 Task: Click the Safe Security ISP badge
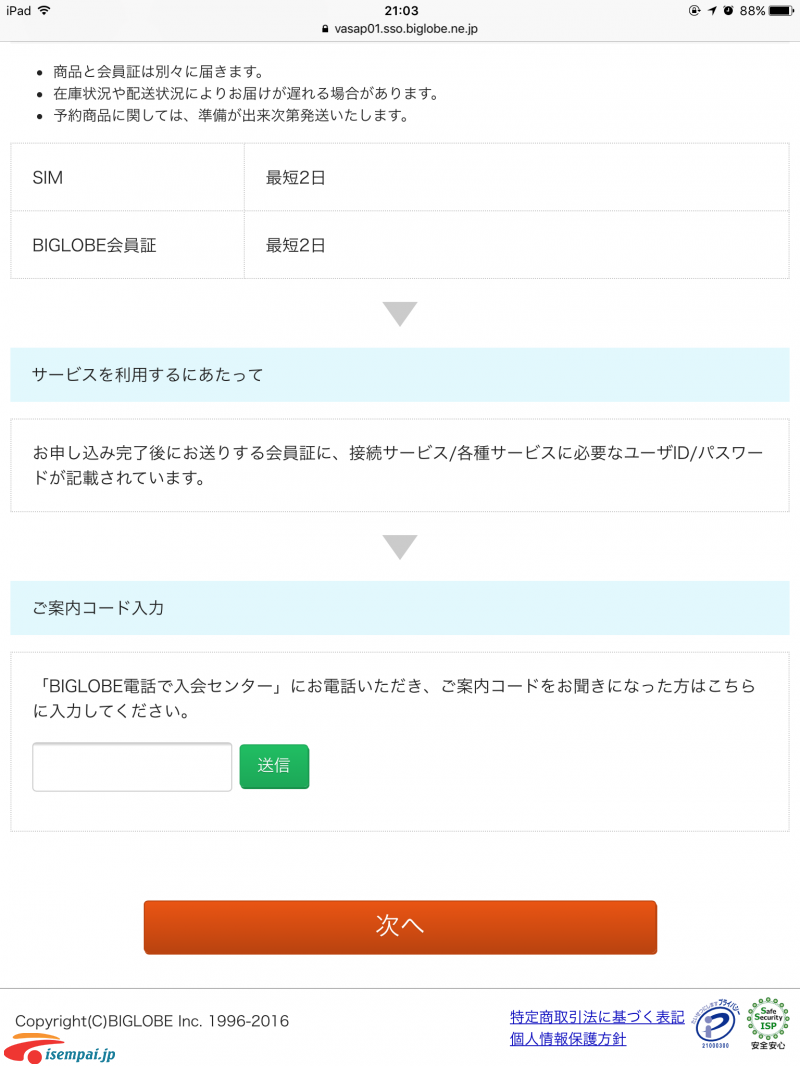pos(768,1023)
